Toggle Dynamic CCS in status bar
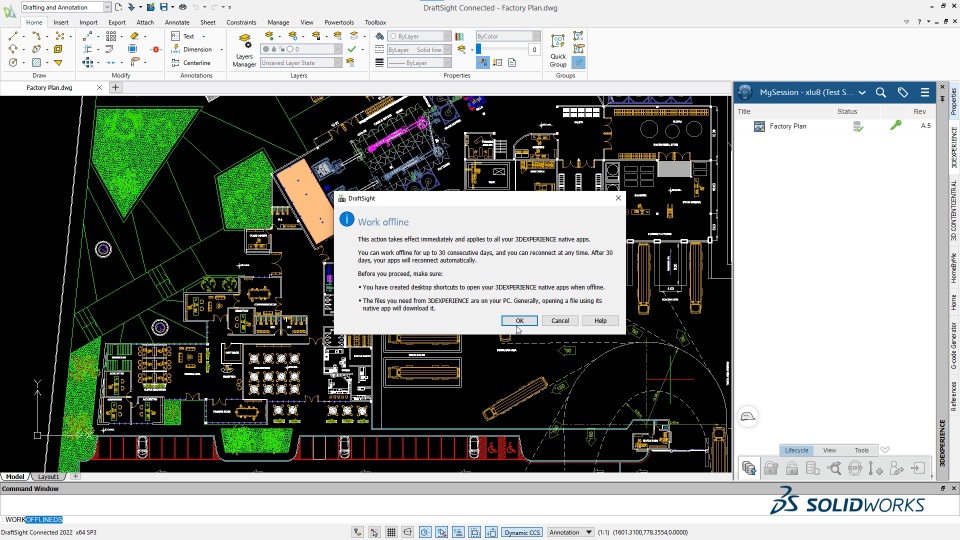This screenshot has width=960, height=540. [x=522, y=532]
